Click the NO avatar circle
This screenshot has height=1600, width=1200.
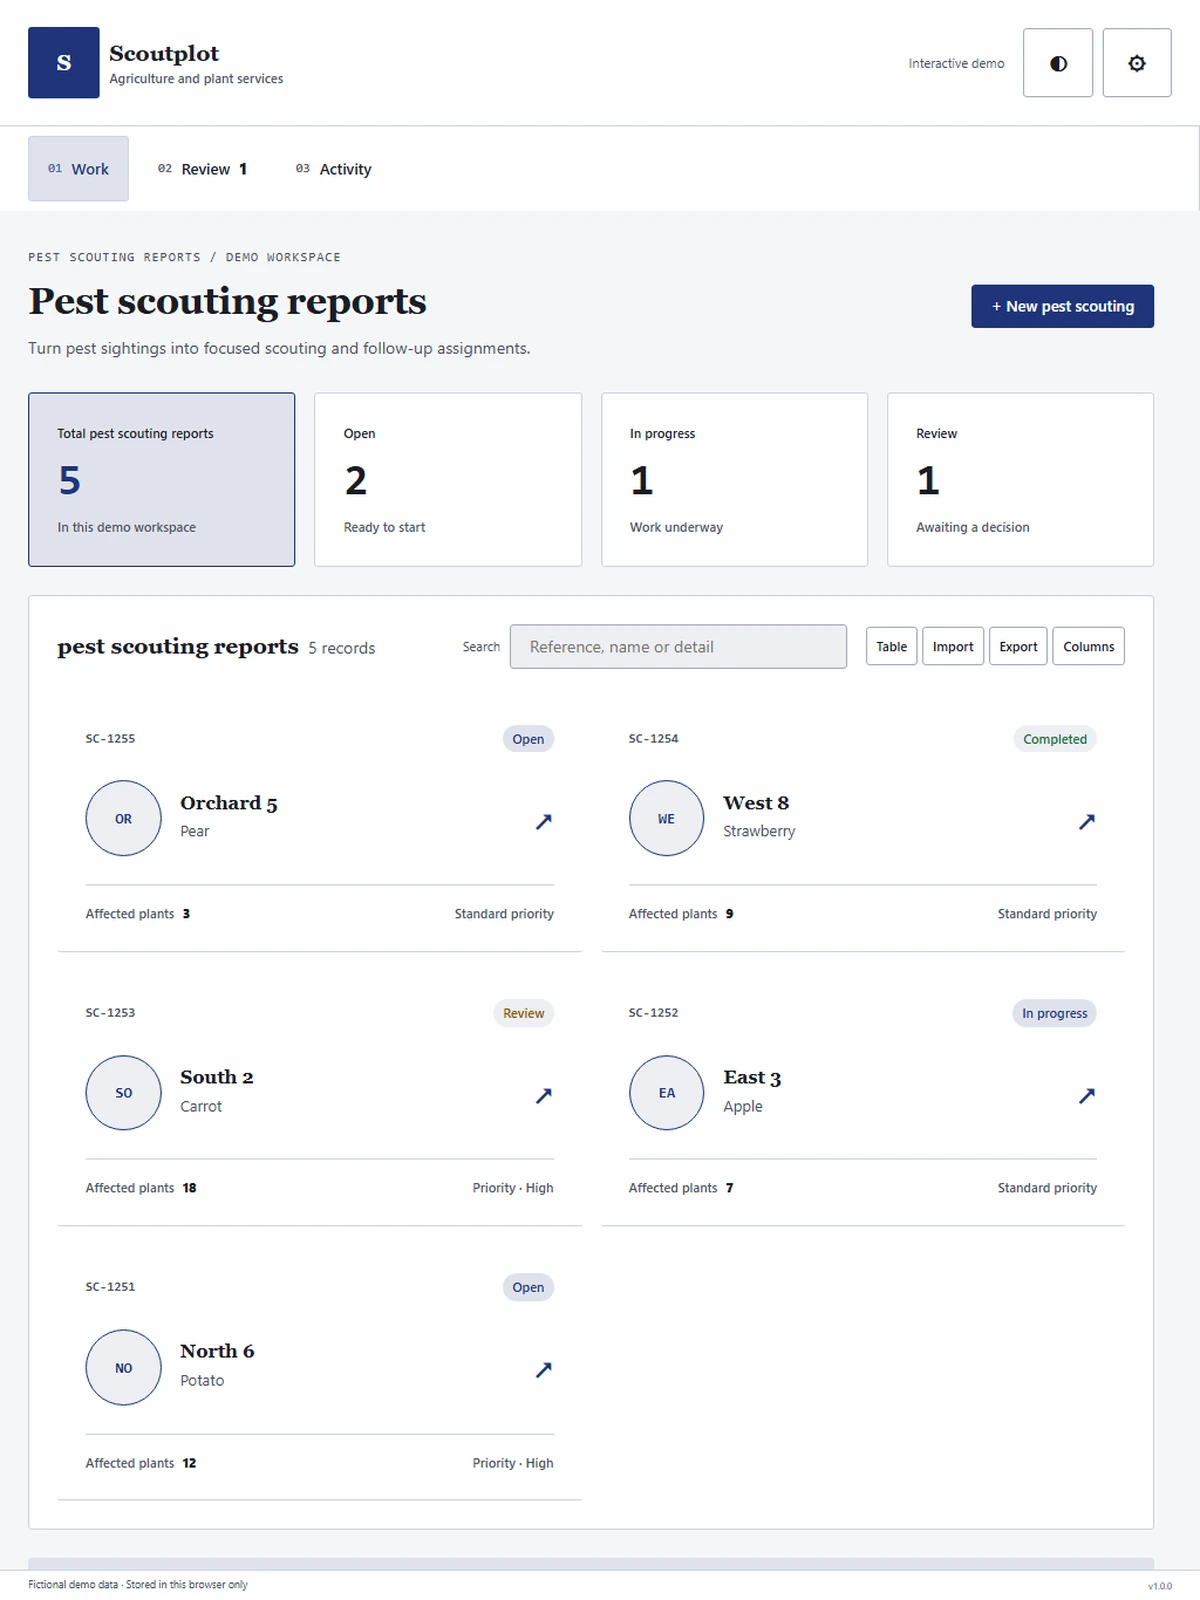(123, 1367)
